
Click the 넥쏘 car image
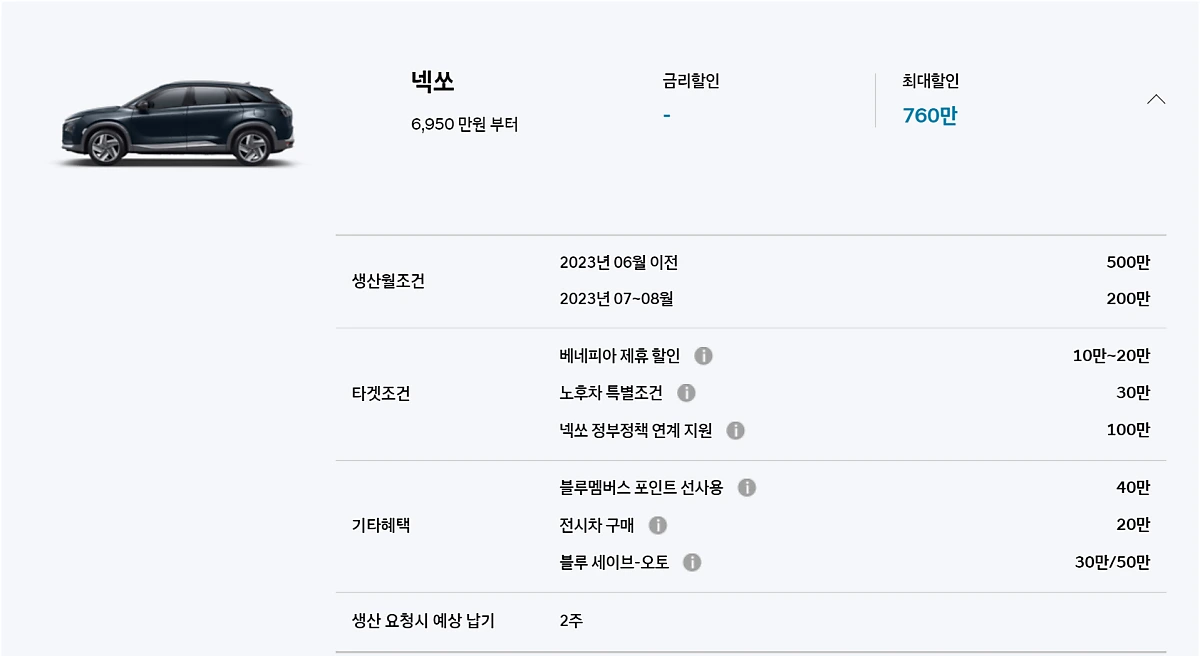[177, 124]
